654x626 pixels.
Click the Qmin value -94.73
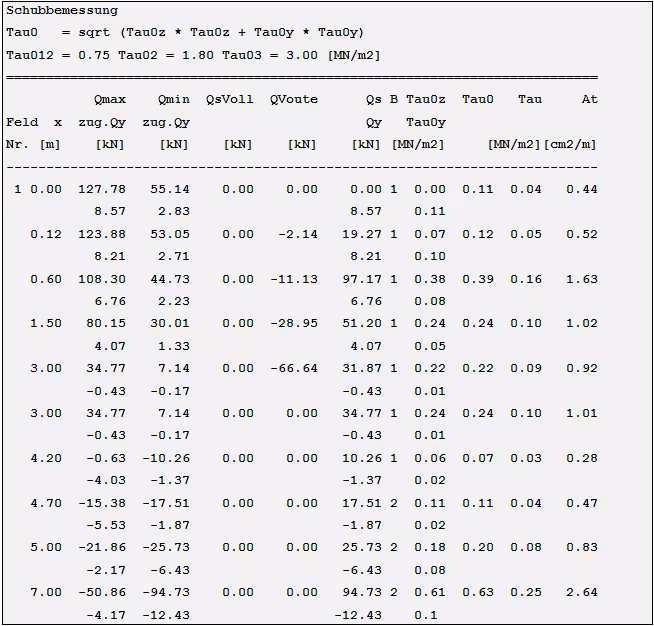pyautogui.click(x=170, y=593)
